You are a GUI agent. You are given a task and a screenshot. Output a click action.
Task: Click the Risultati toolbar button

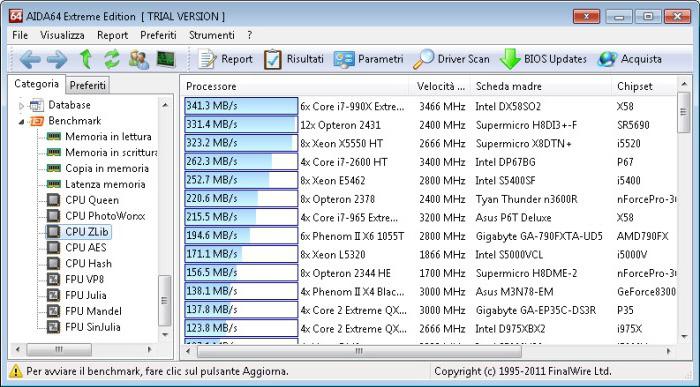coord(293,59)
